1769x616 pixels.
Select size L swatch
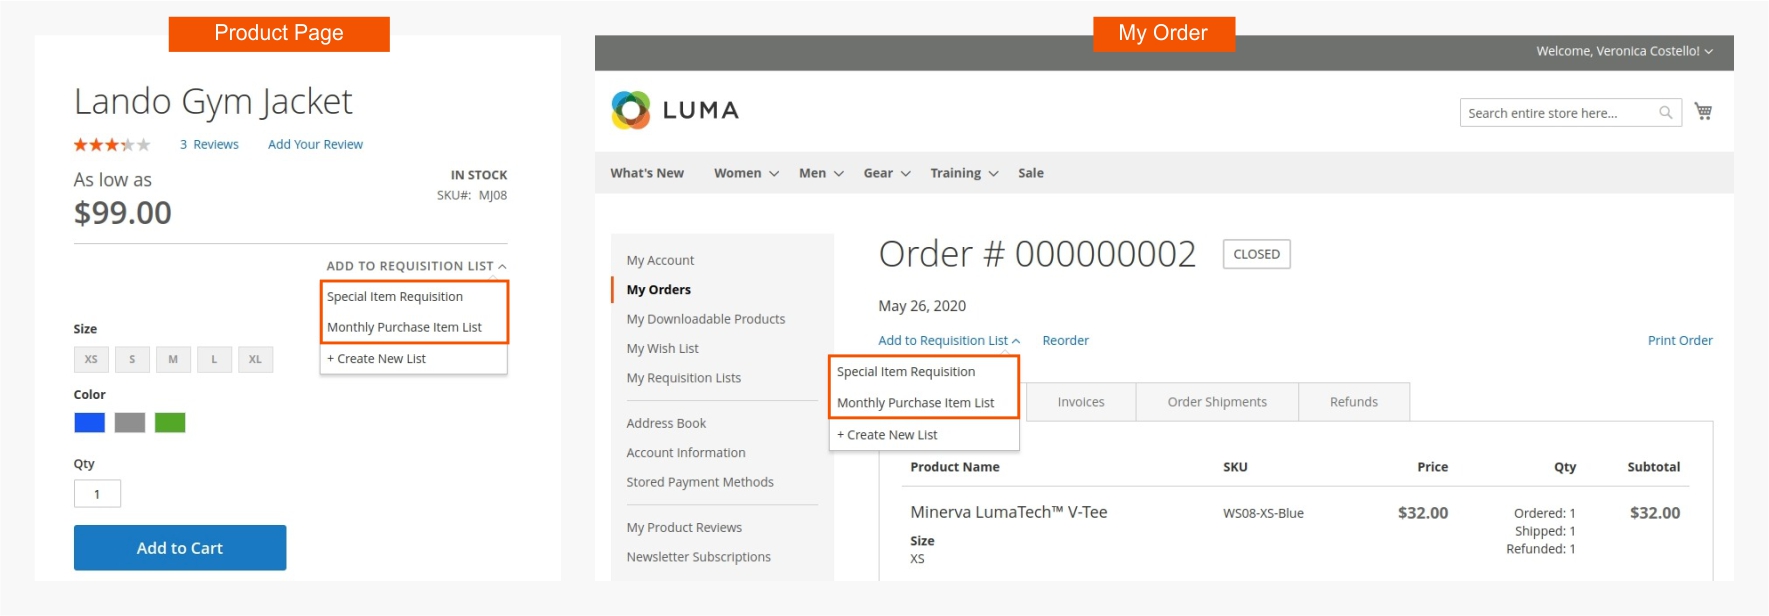pyautogui.click(x=214, y=359)
